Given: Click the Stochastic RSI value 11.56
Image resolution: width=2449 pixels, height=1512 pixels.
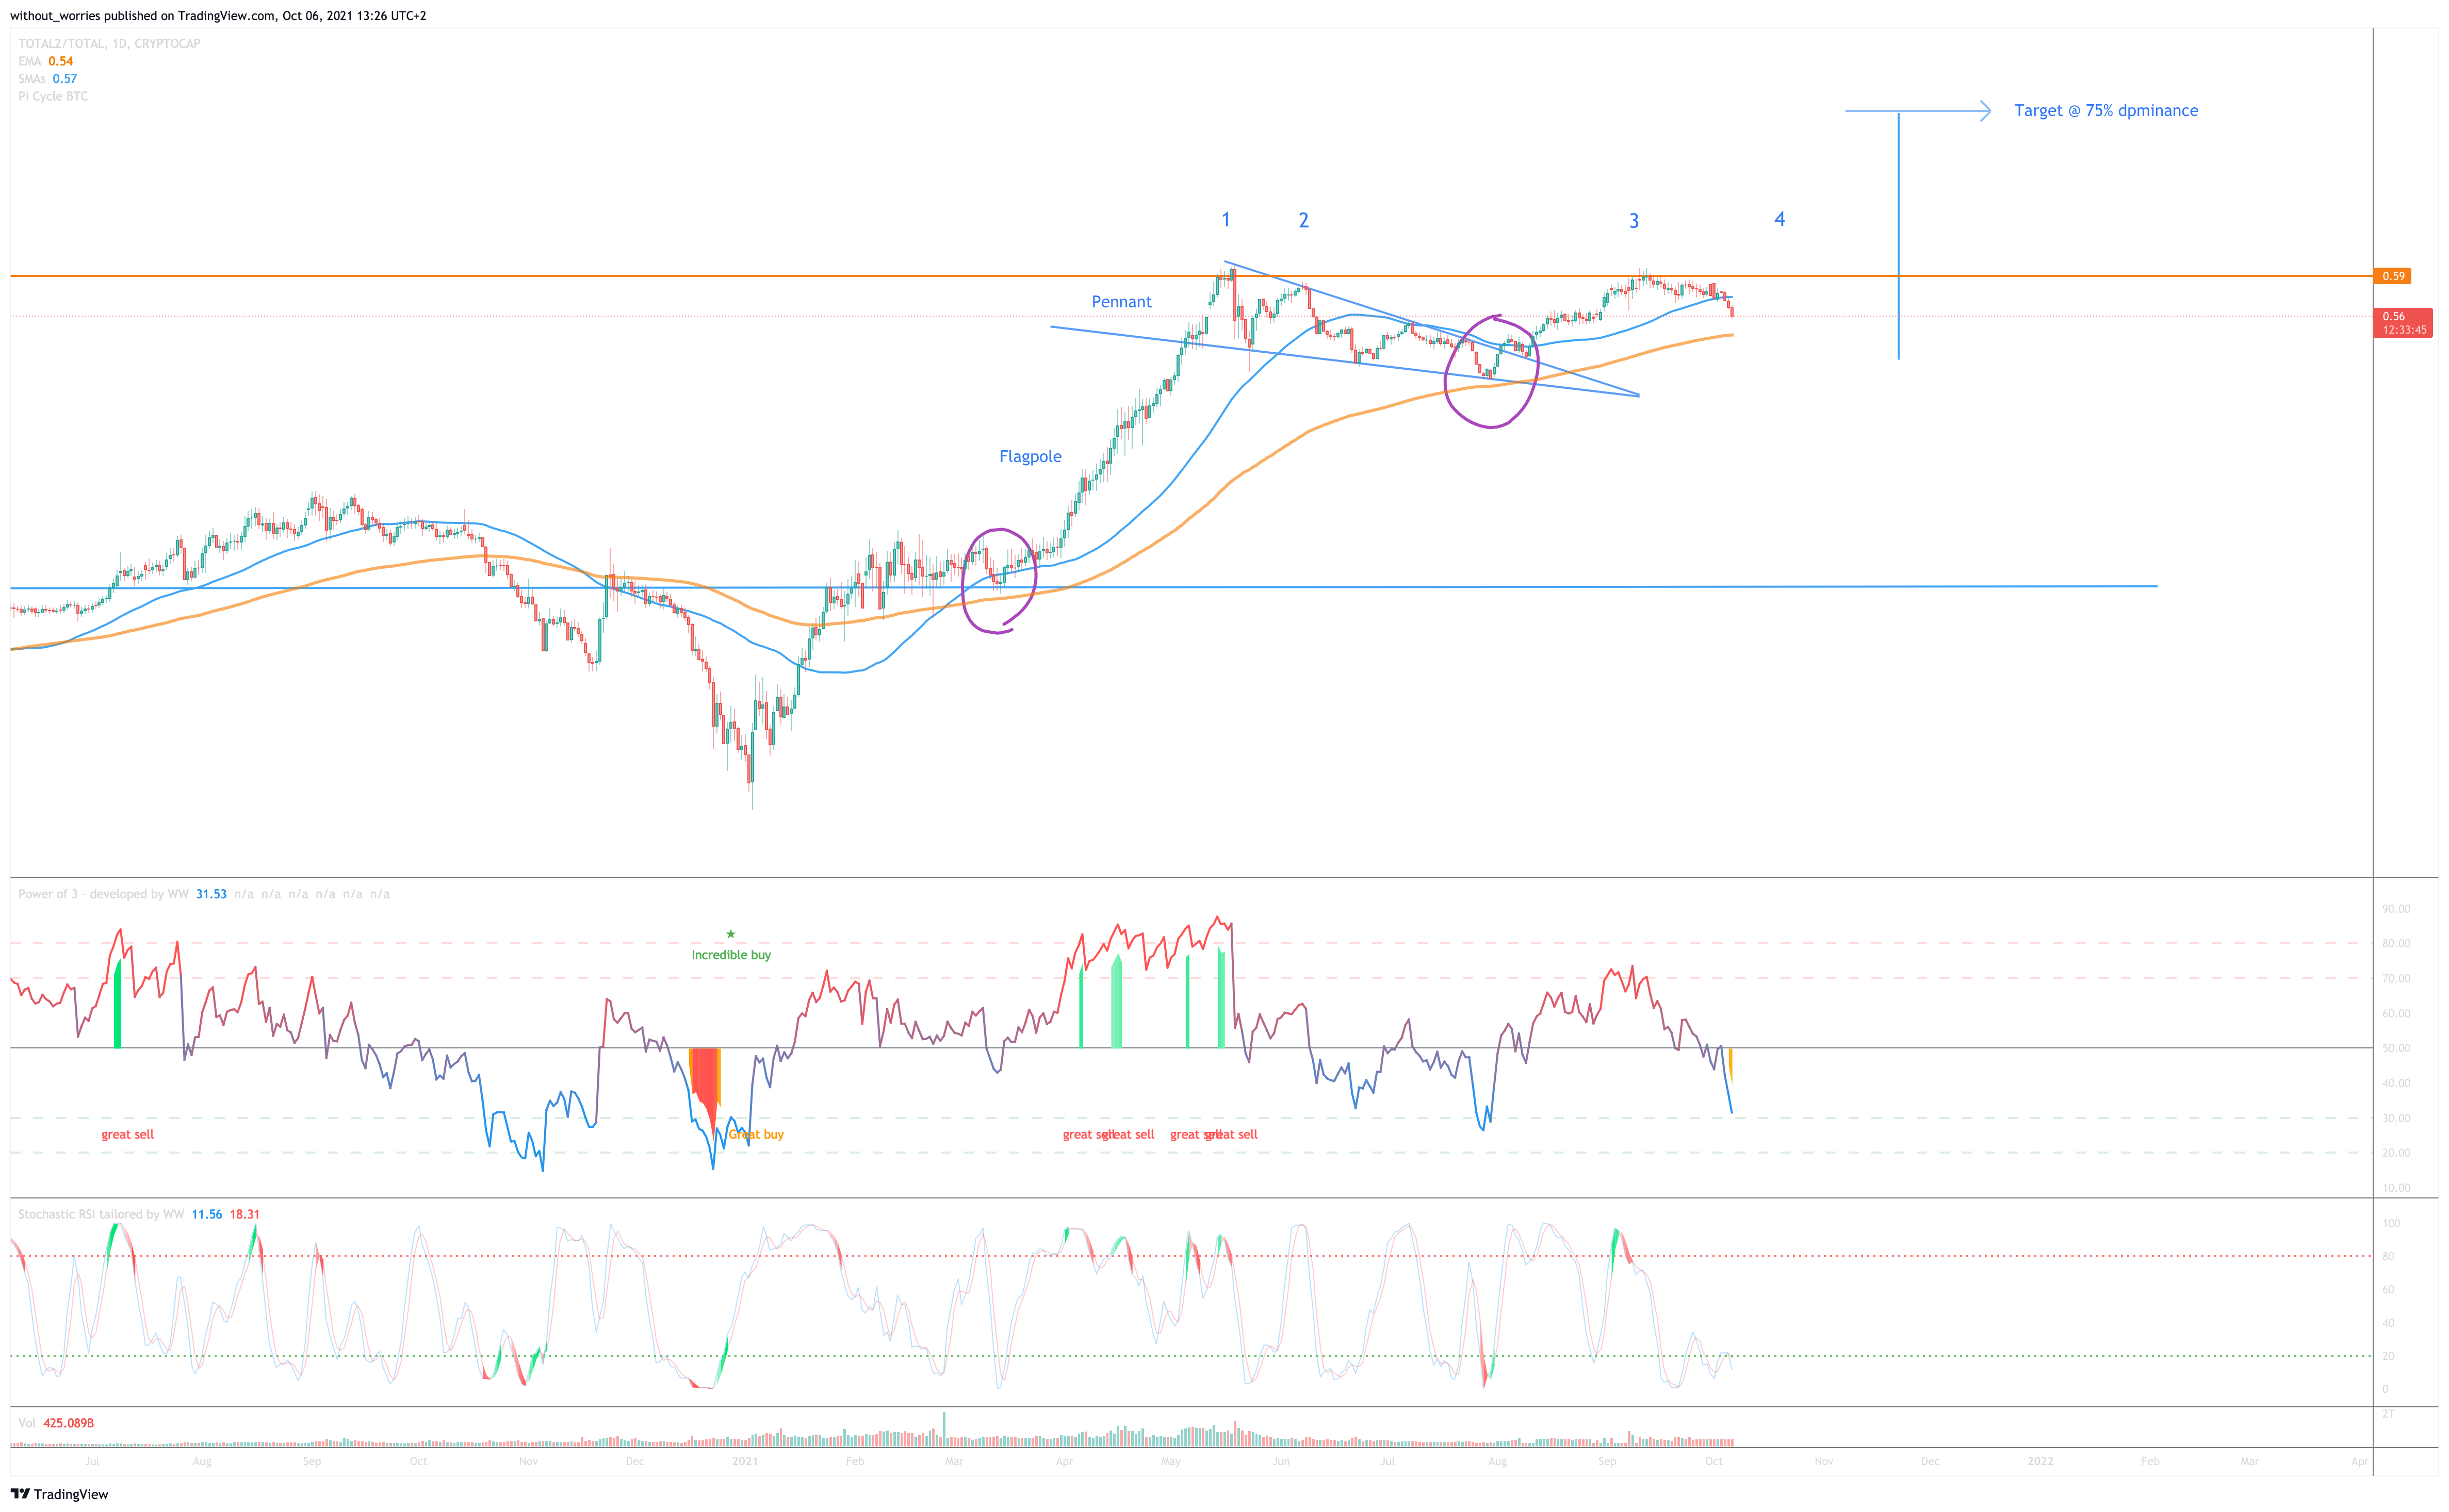Looking at the screenshot, I should click(207, 1214).
